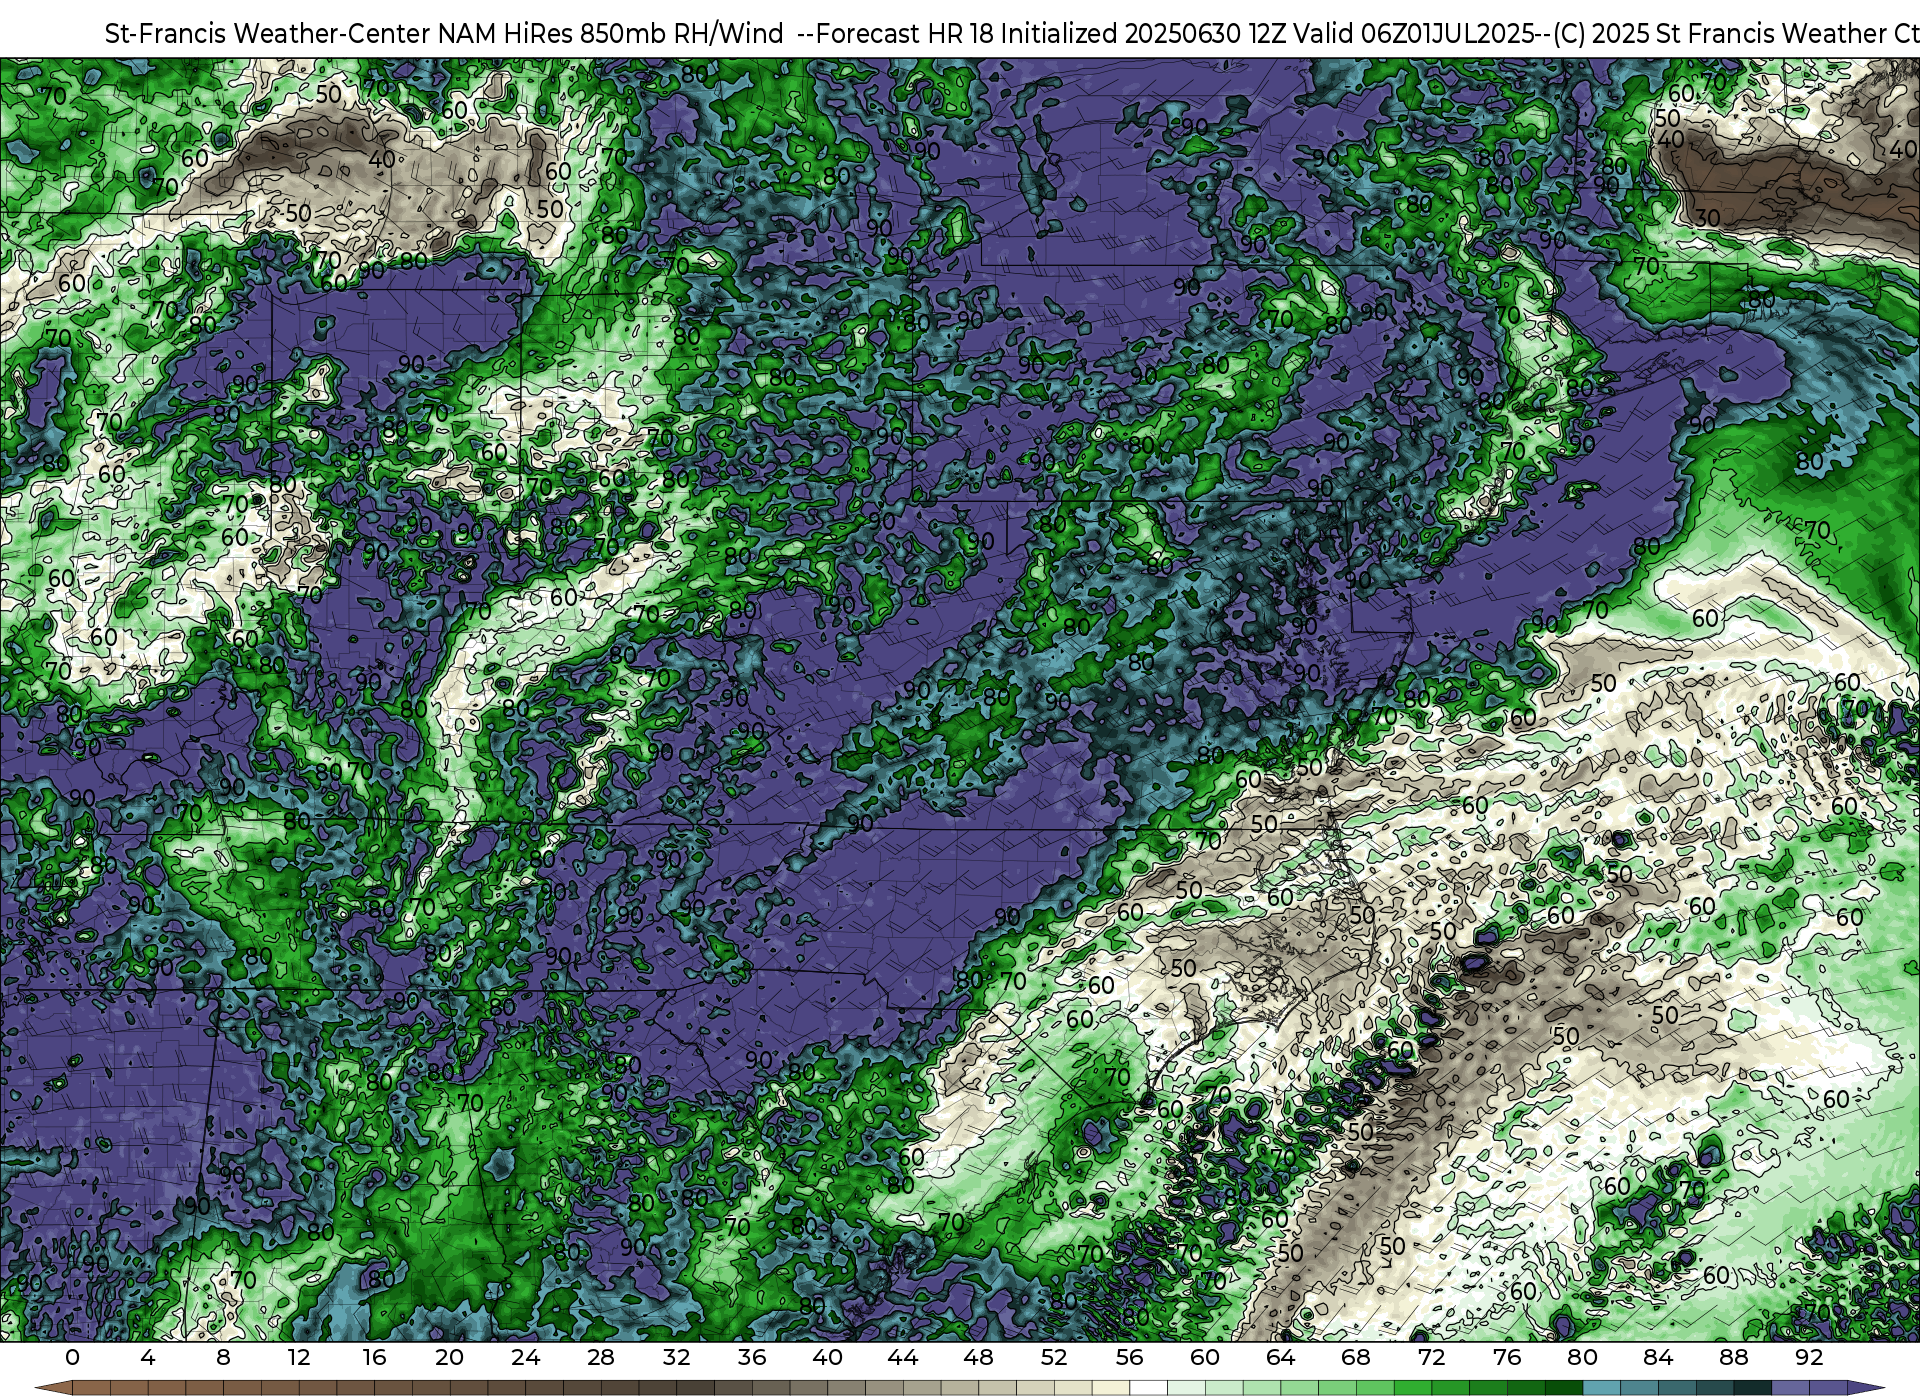The height and width of the screenshot is (1400, 1920).
Task: Click the color bar tick label 8
Action: click(223, 1357)
